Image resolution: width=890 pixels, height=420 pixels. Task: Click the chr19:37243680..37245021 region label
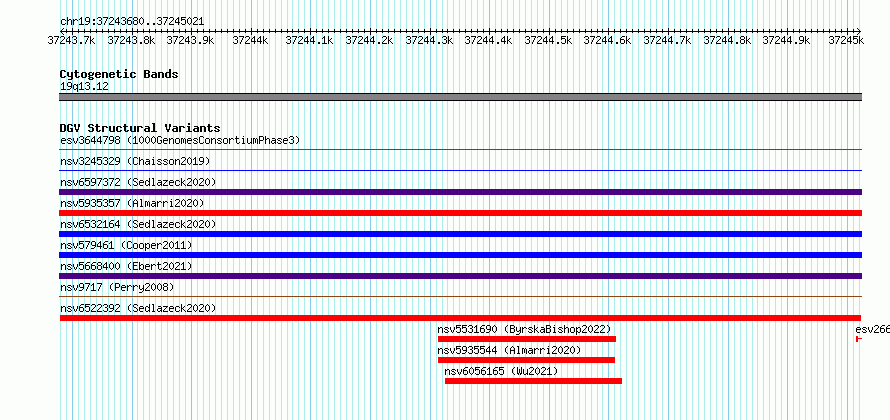pyautogui.click(x=132, y=21)
